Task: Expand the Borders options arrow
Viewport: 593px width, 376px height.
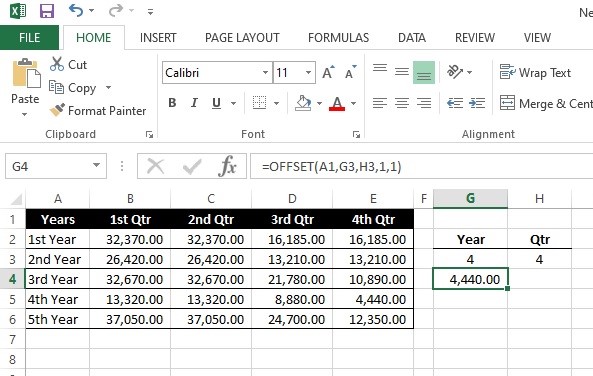Action: coord(276,103)
